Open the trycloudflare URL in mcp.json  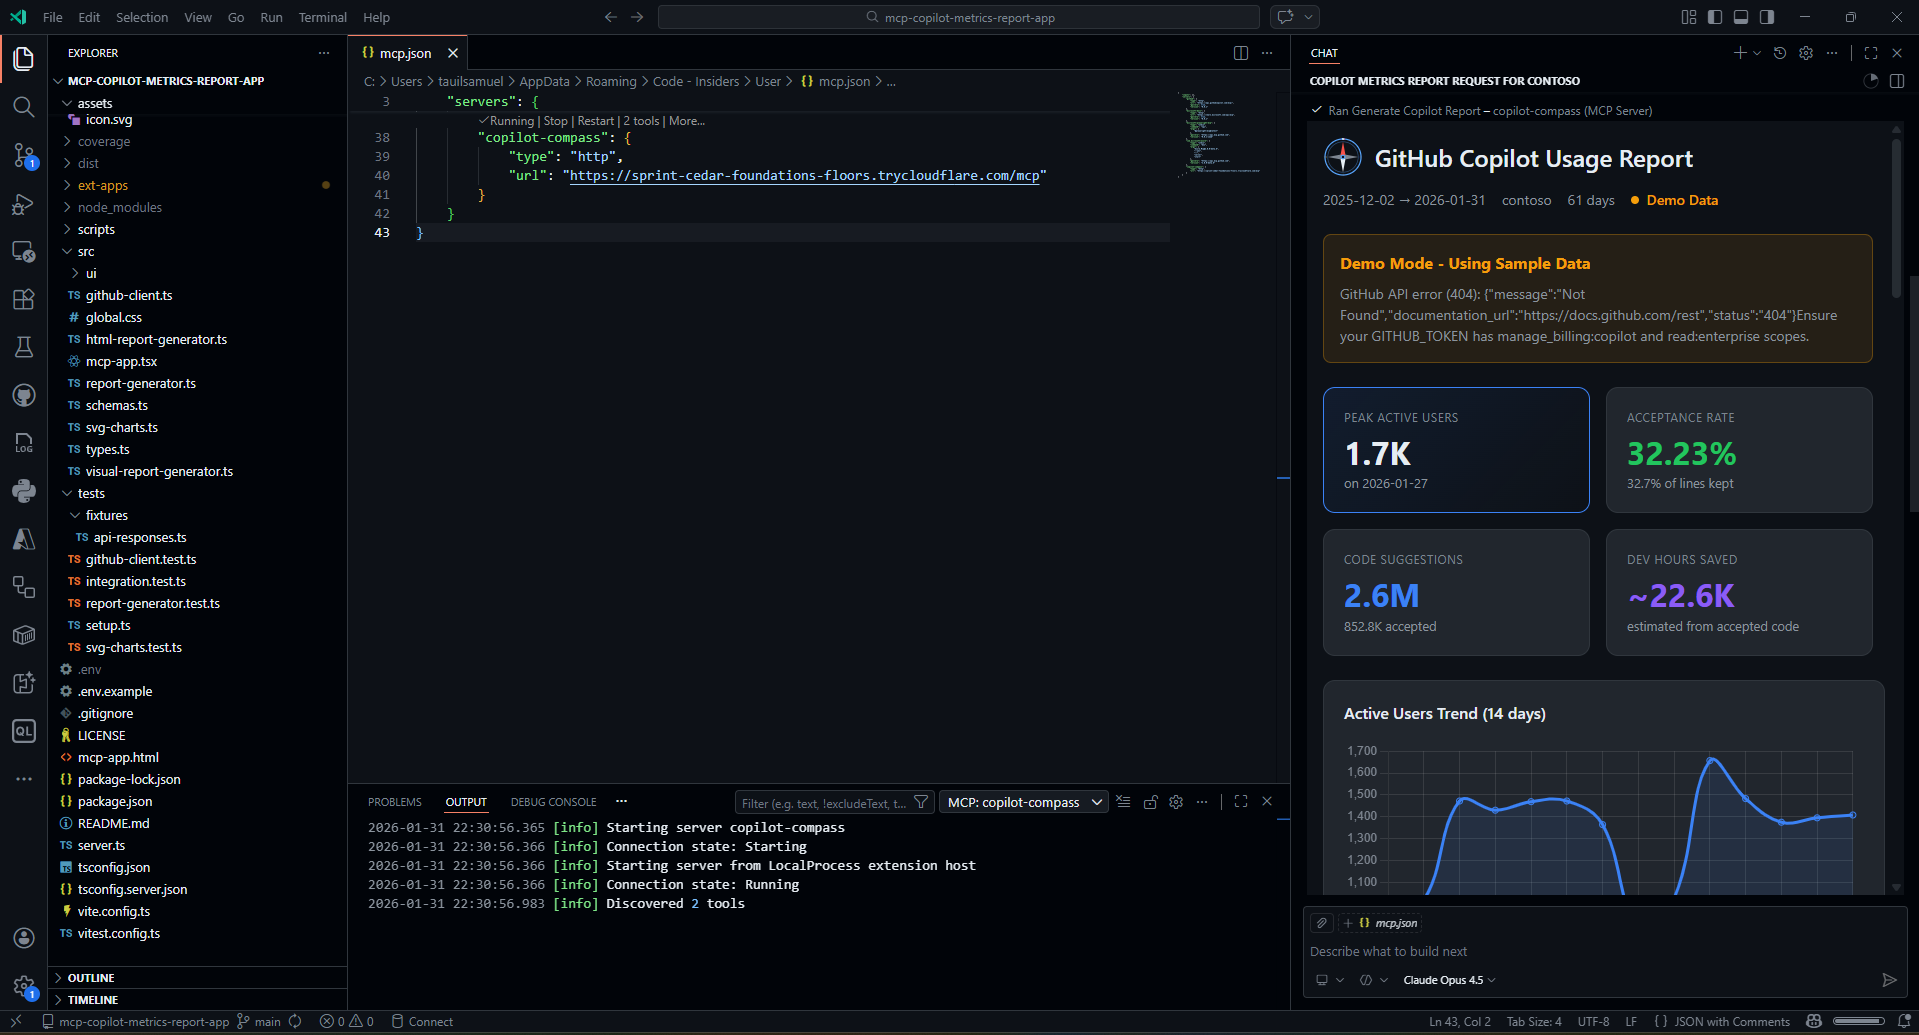(805, 175)
